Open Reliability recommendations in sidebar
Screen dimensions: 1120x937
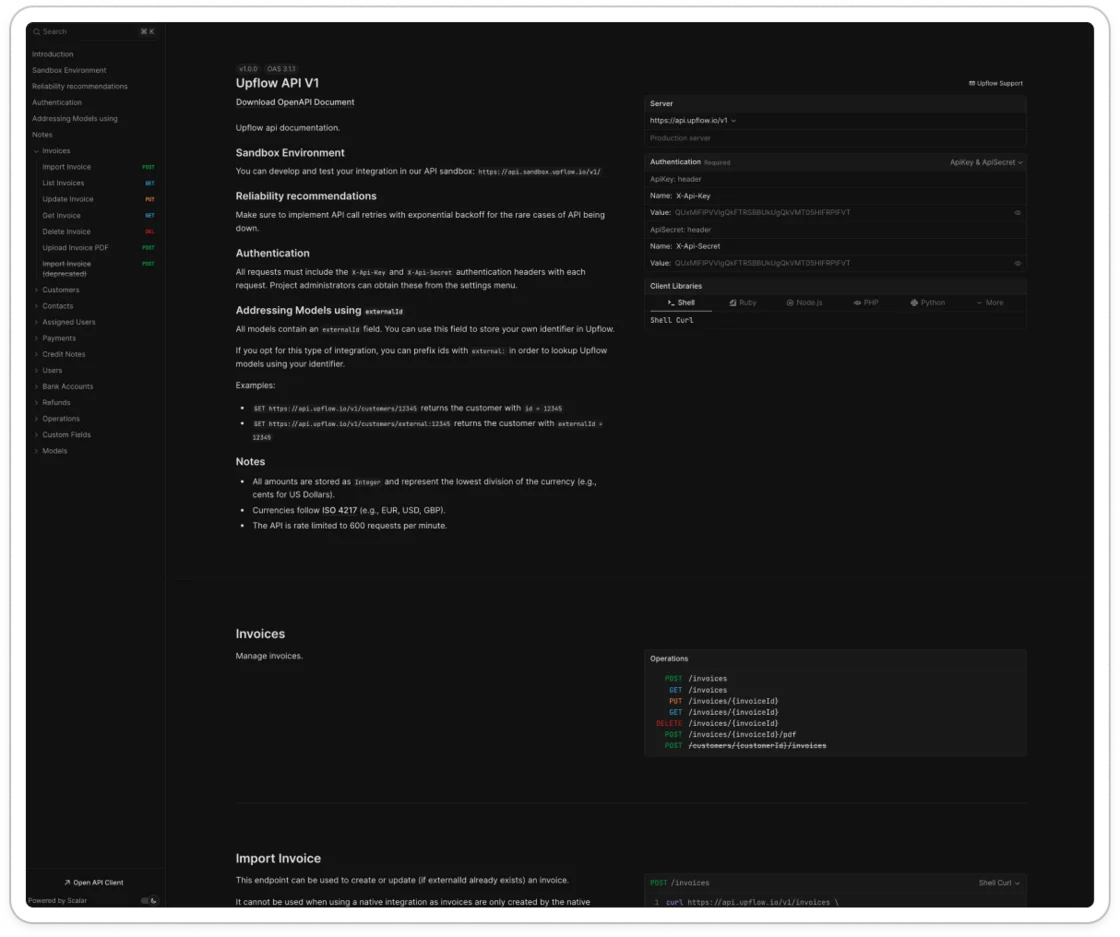click(79, 86)
